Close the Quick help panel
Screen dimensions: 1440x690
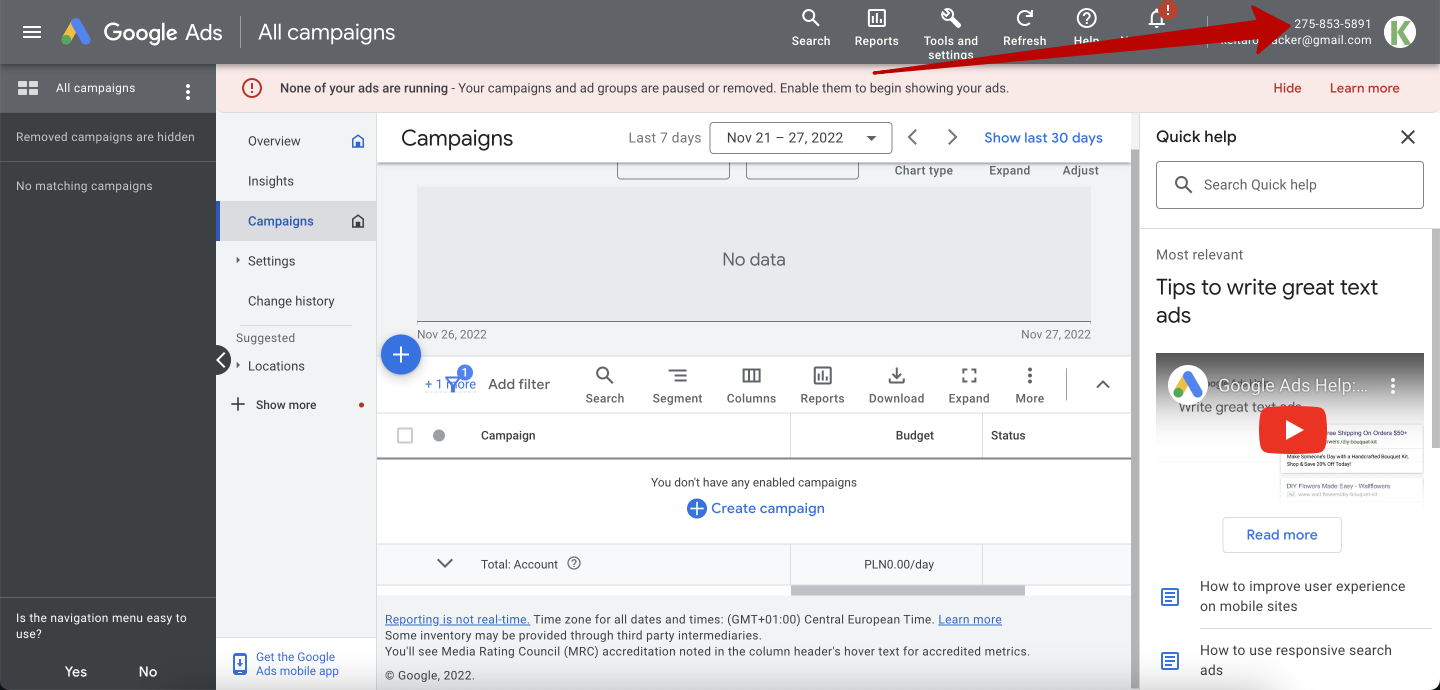click(x=1408, y=137)
